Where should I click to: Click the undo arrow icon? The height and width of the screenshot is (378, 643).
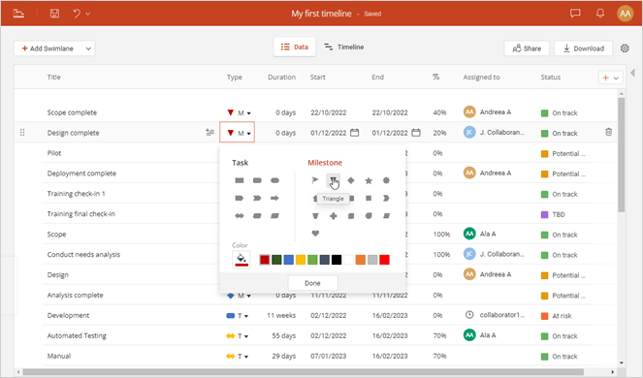pyautogui.click(x=77, y=14)
